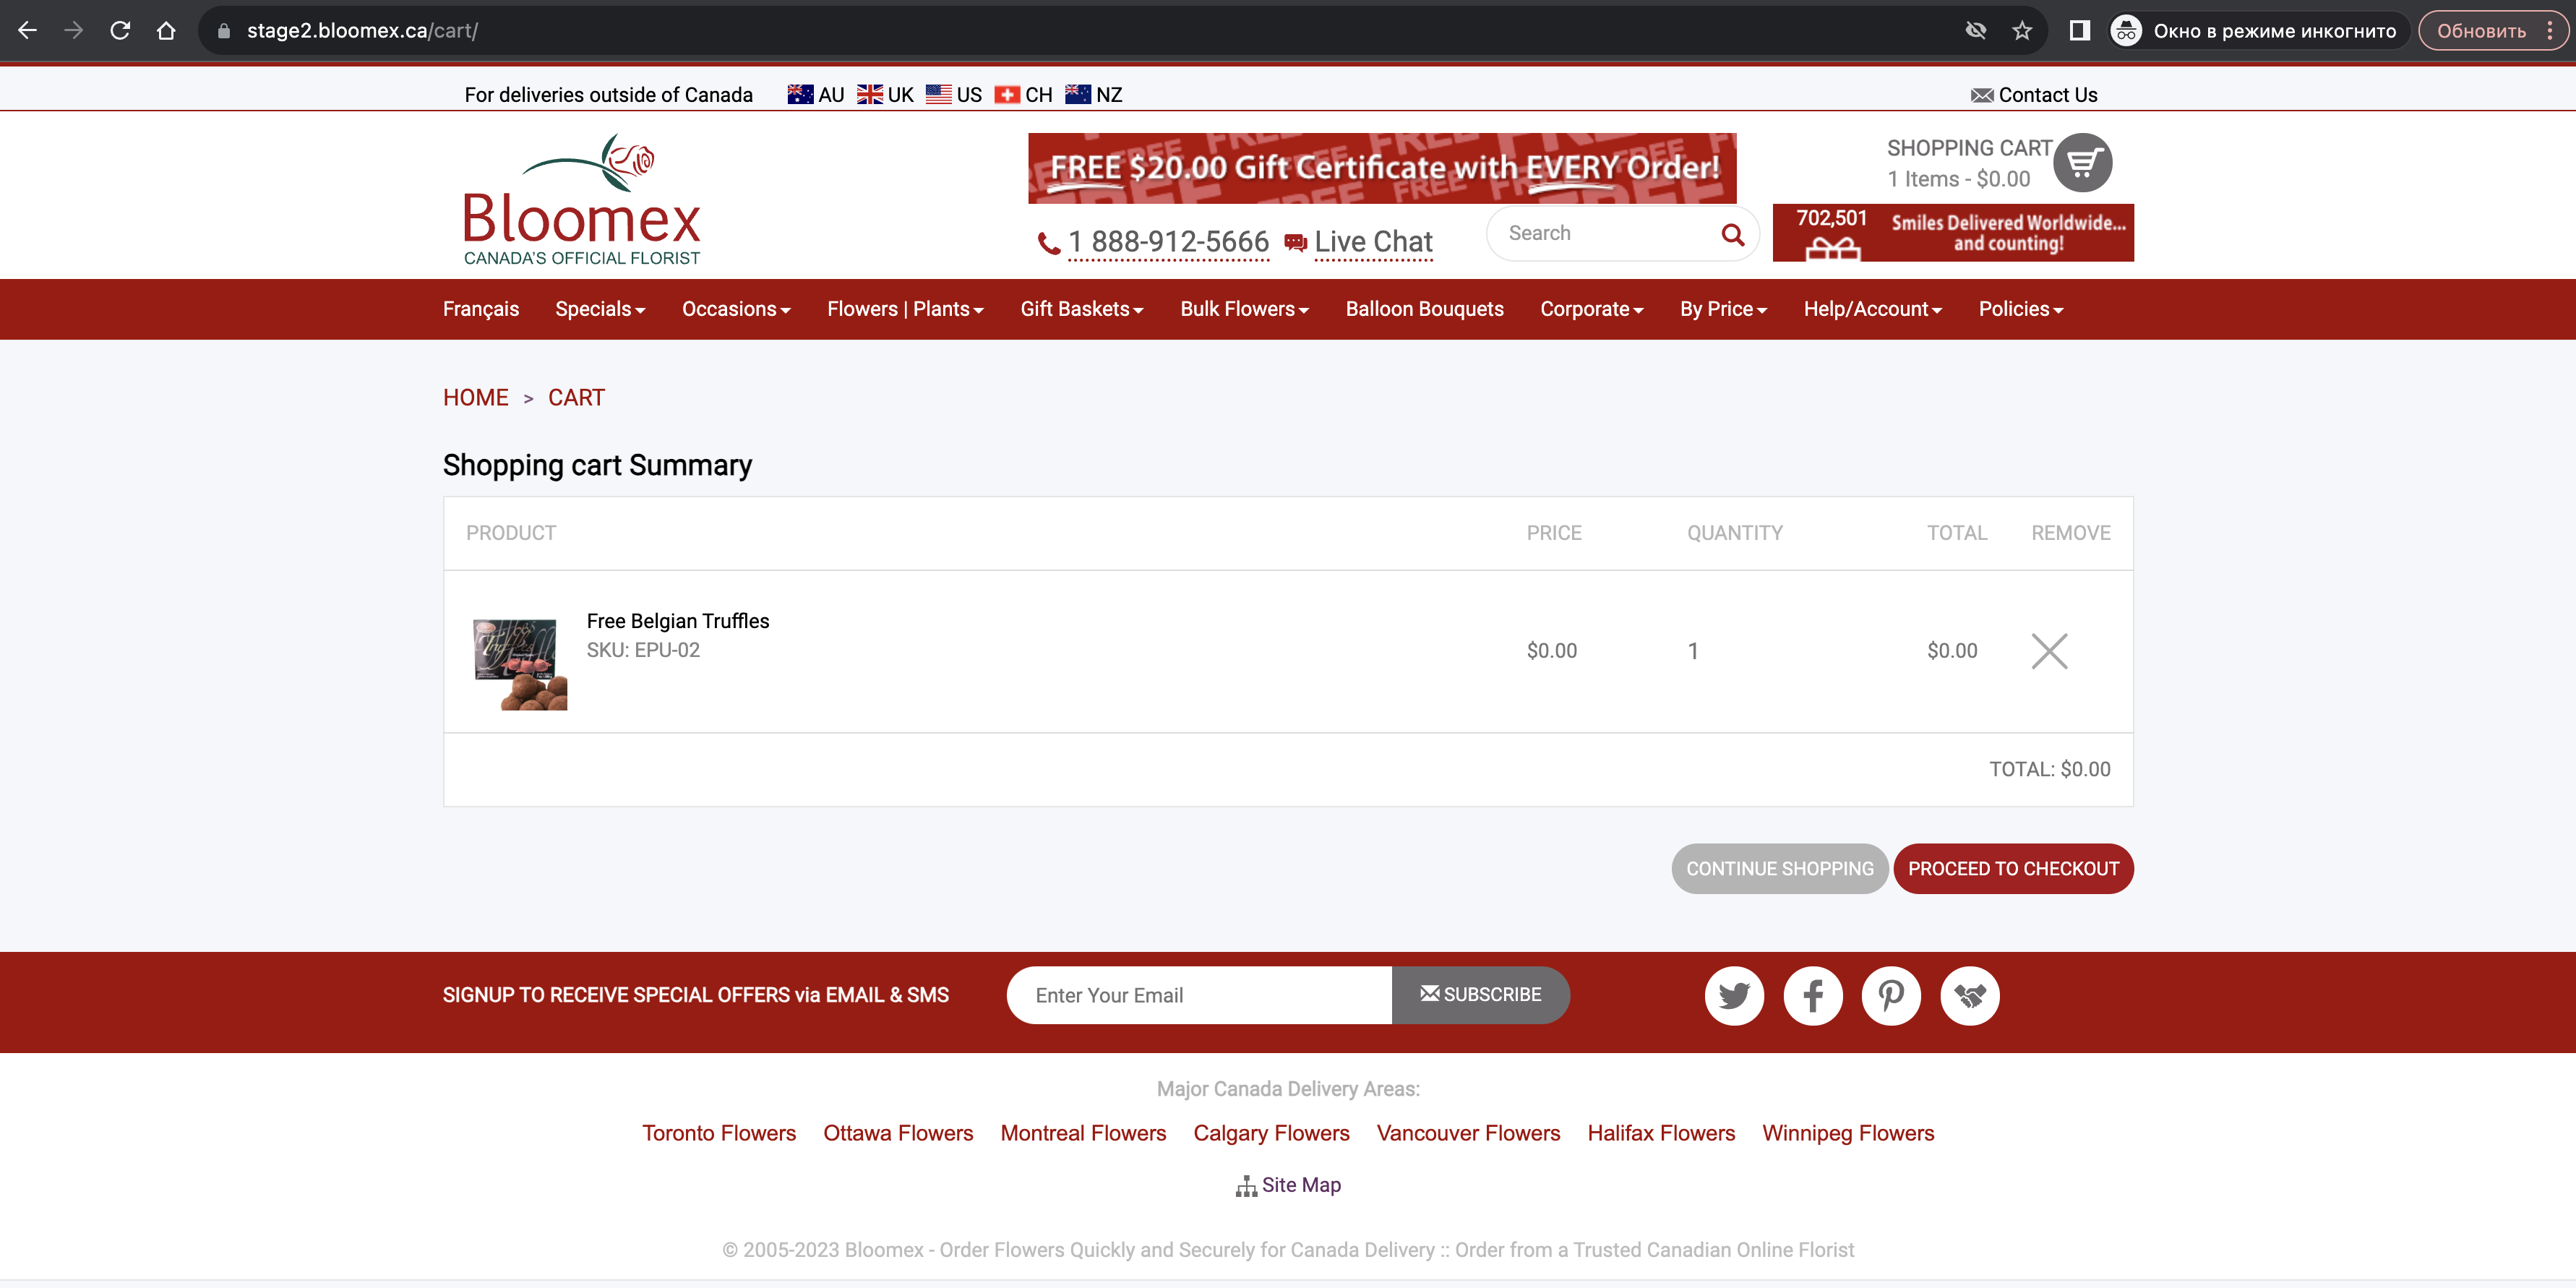Open Bloomex Twitter page icon
This screenshot has height=1288, width=2576.
click(1733, 995)
